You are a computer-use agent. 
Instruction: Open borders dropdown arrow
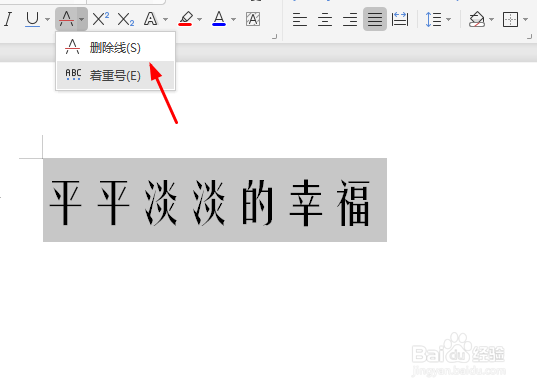[x=526, y=19]
